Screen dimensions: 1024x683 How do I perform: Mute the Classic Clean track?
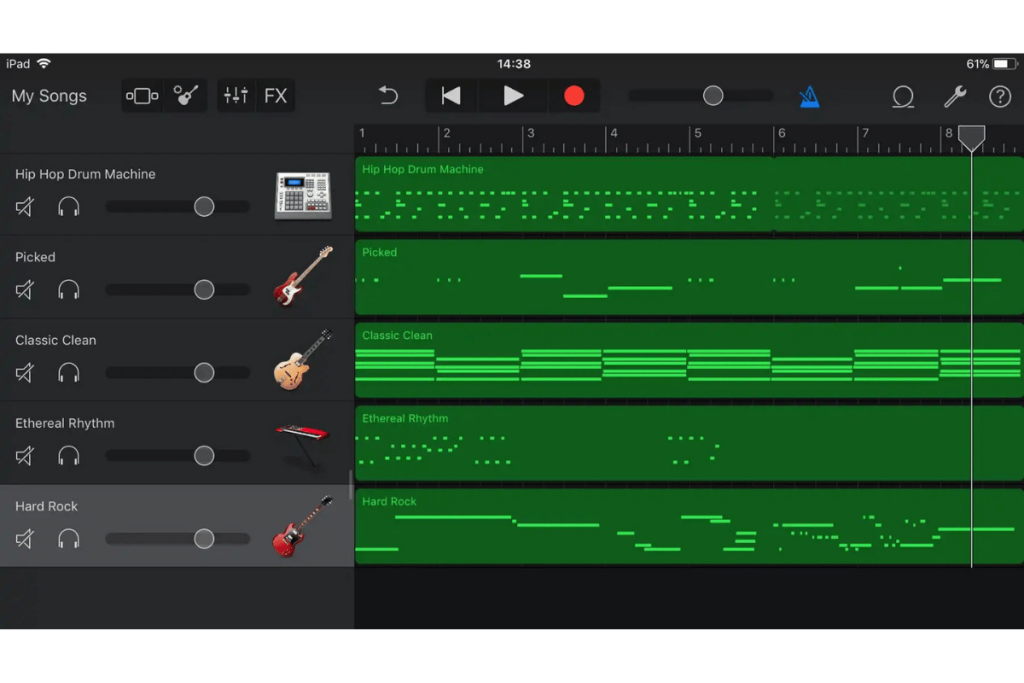point(25,373)
